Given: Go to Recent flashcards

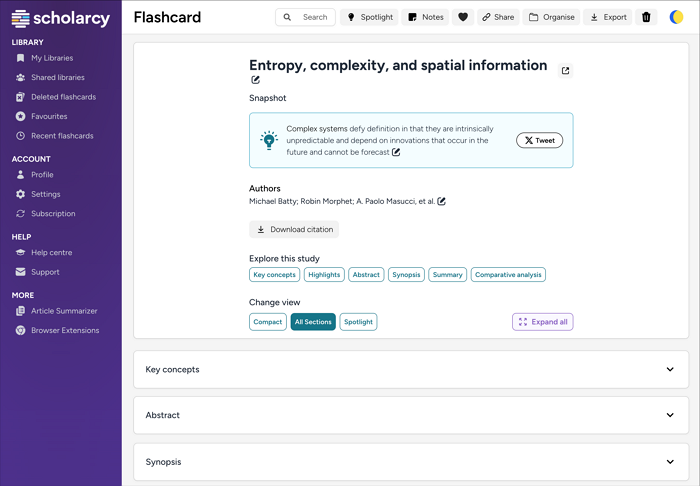Looking at the screenshot, I should pos(62,136).
